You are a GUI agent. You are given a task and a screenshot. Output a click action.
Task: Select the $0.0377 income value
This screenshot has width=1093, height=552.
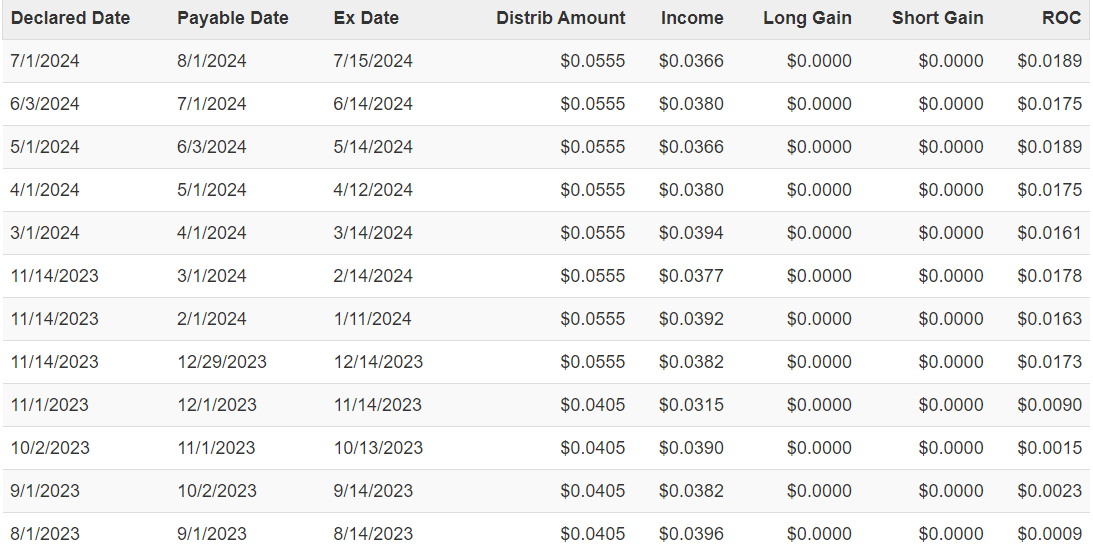pos(691,276)
